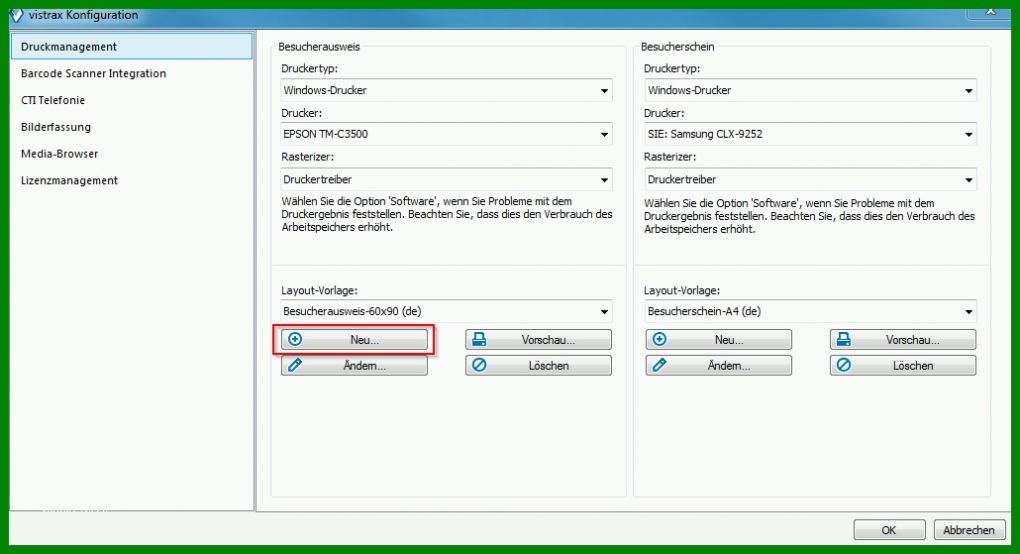Select Druckmanagement in the sidebar

tap(131, 47)
